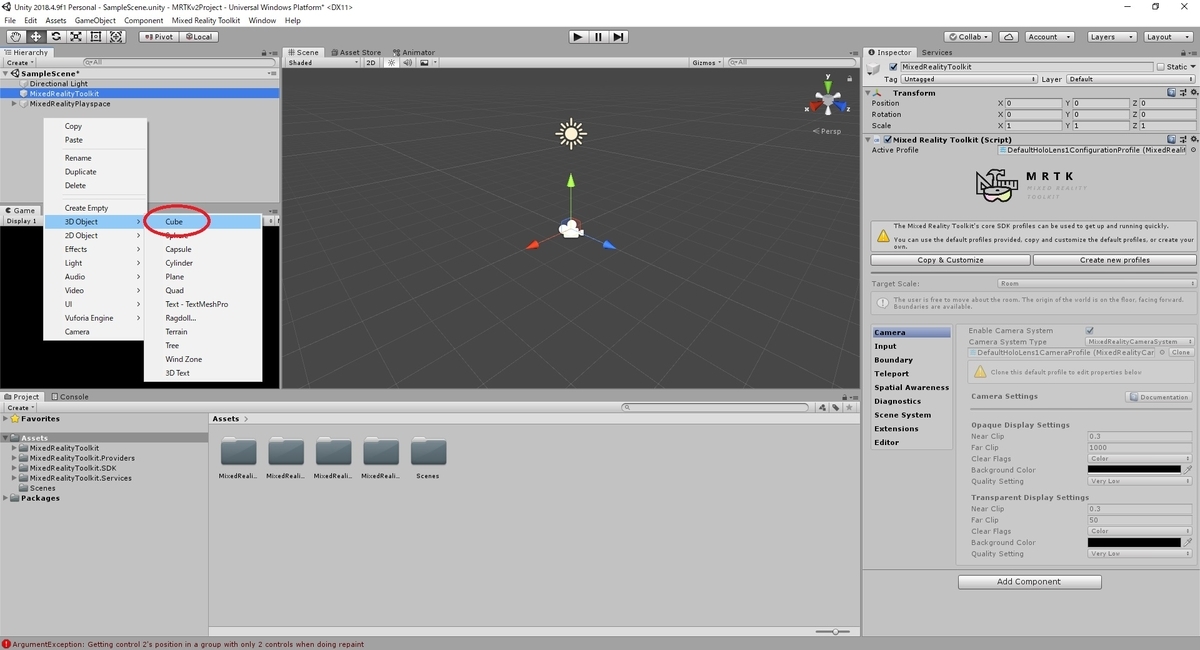Select the Rect Transform tool
Viewport: 1200px width, 650px height.
[96, 37]
